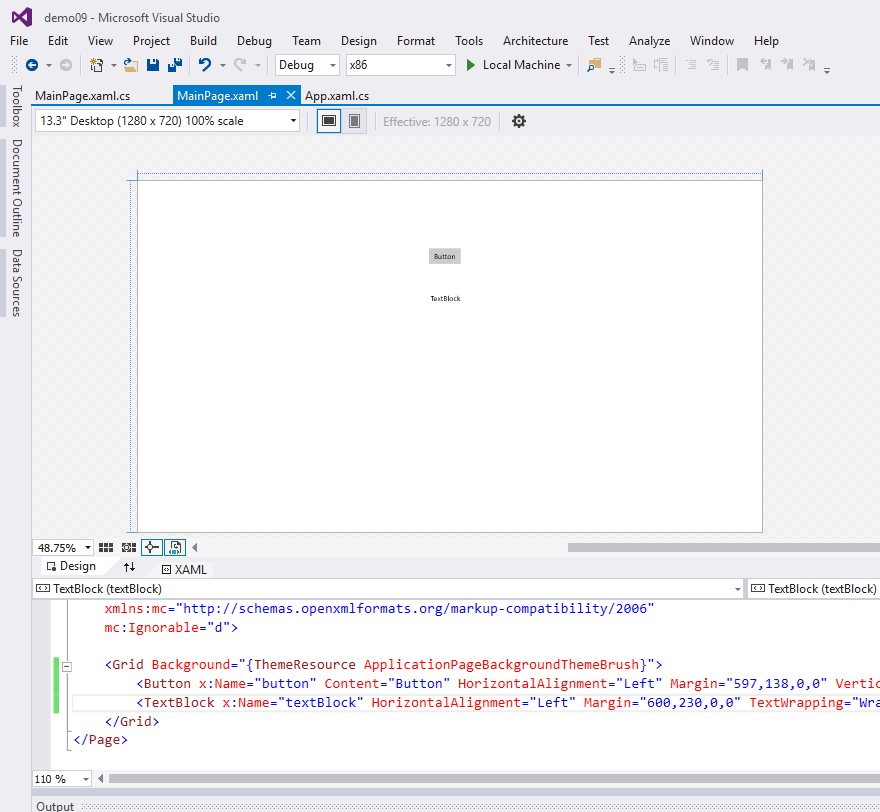This screenshot has height=812, width=880.
Task: Click the Undo icon in toolbar
Action: click(x=204, y=65)
